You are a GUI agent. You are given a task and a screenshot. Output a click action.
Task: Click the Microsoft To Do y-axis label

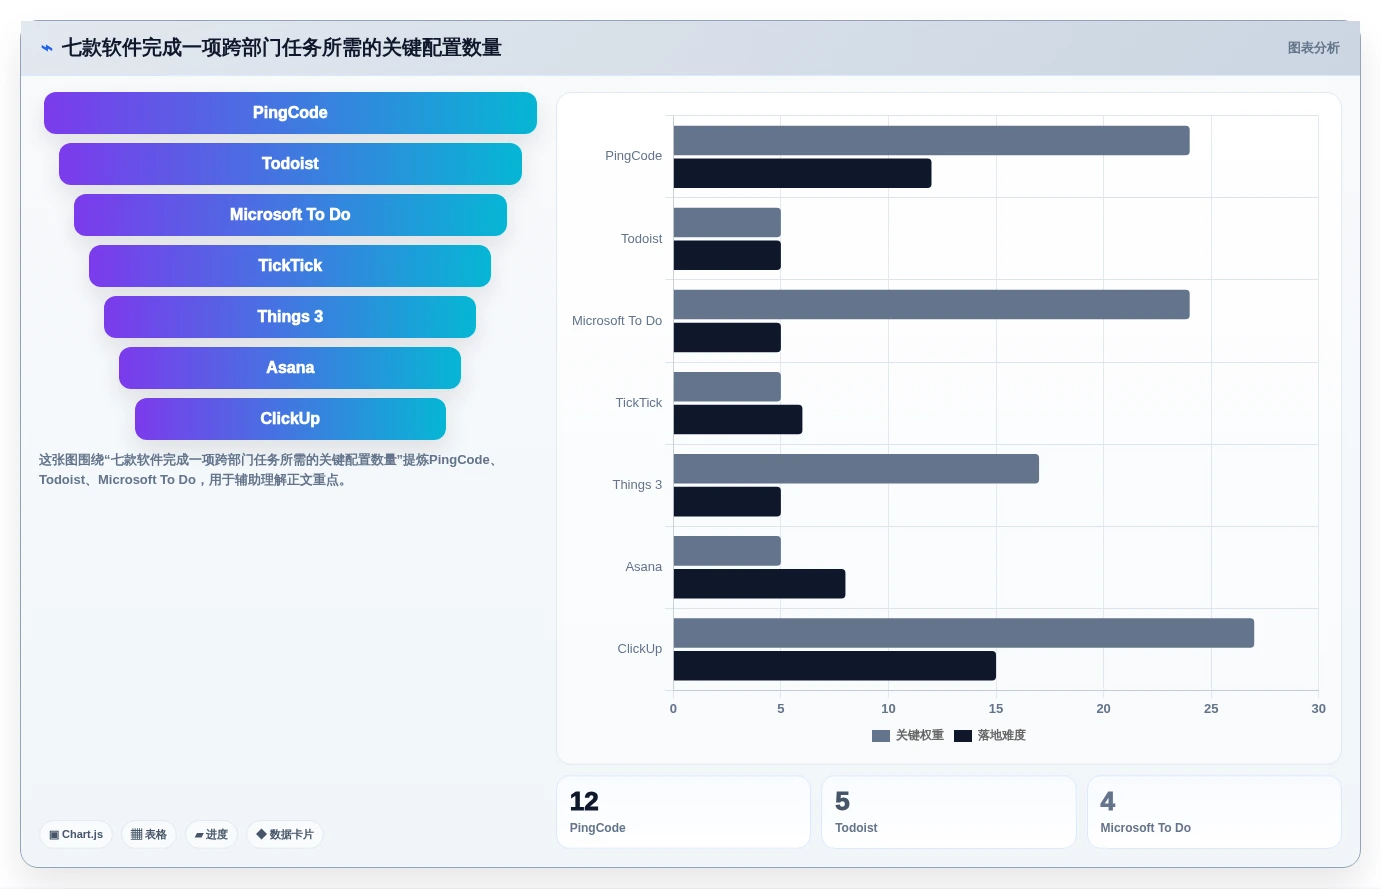[617, 321]
